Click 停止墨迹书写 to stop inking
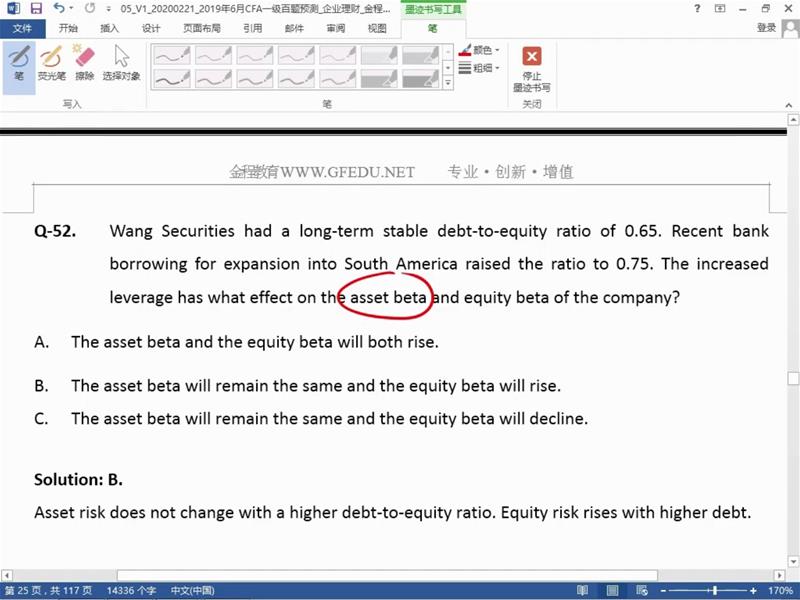This screenshot has height=600, width=800. click(x=532, y=69)
